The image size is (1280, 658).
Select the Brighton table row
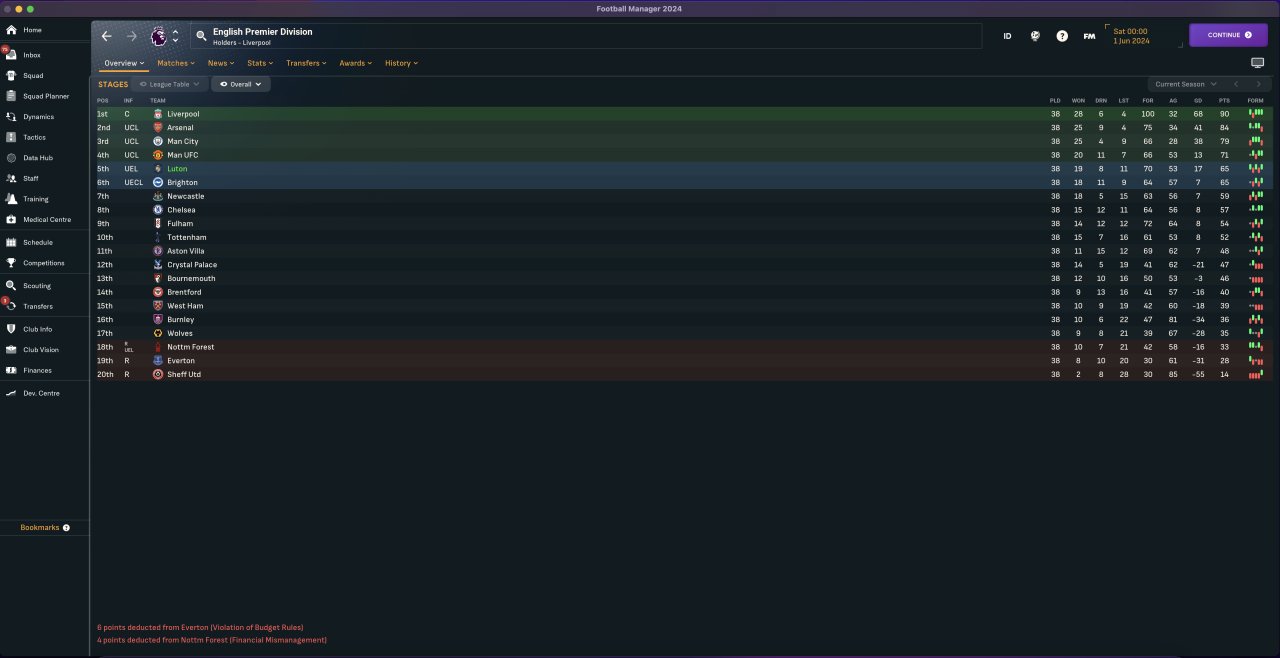[x=681, y=182]
